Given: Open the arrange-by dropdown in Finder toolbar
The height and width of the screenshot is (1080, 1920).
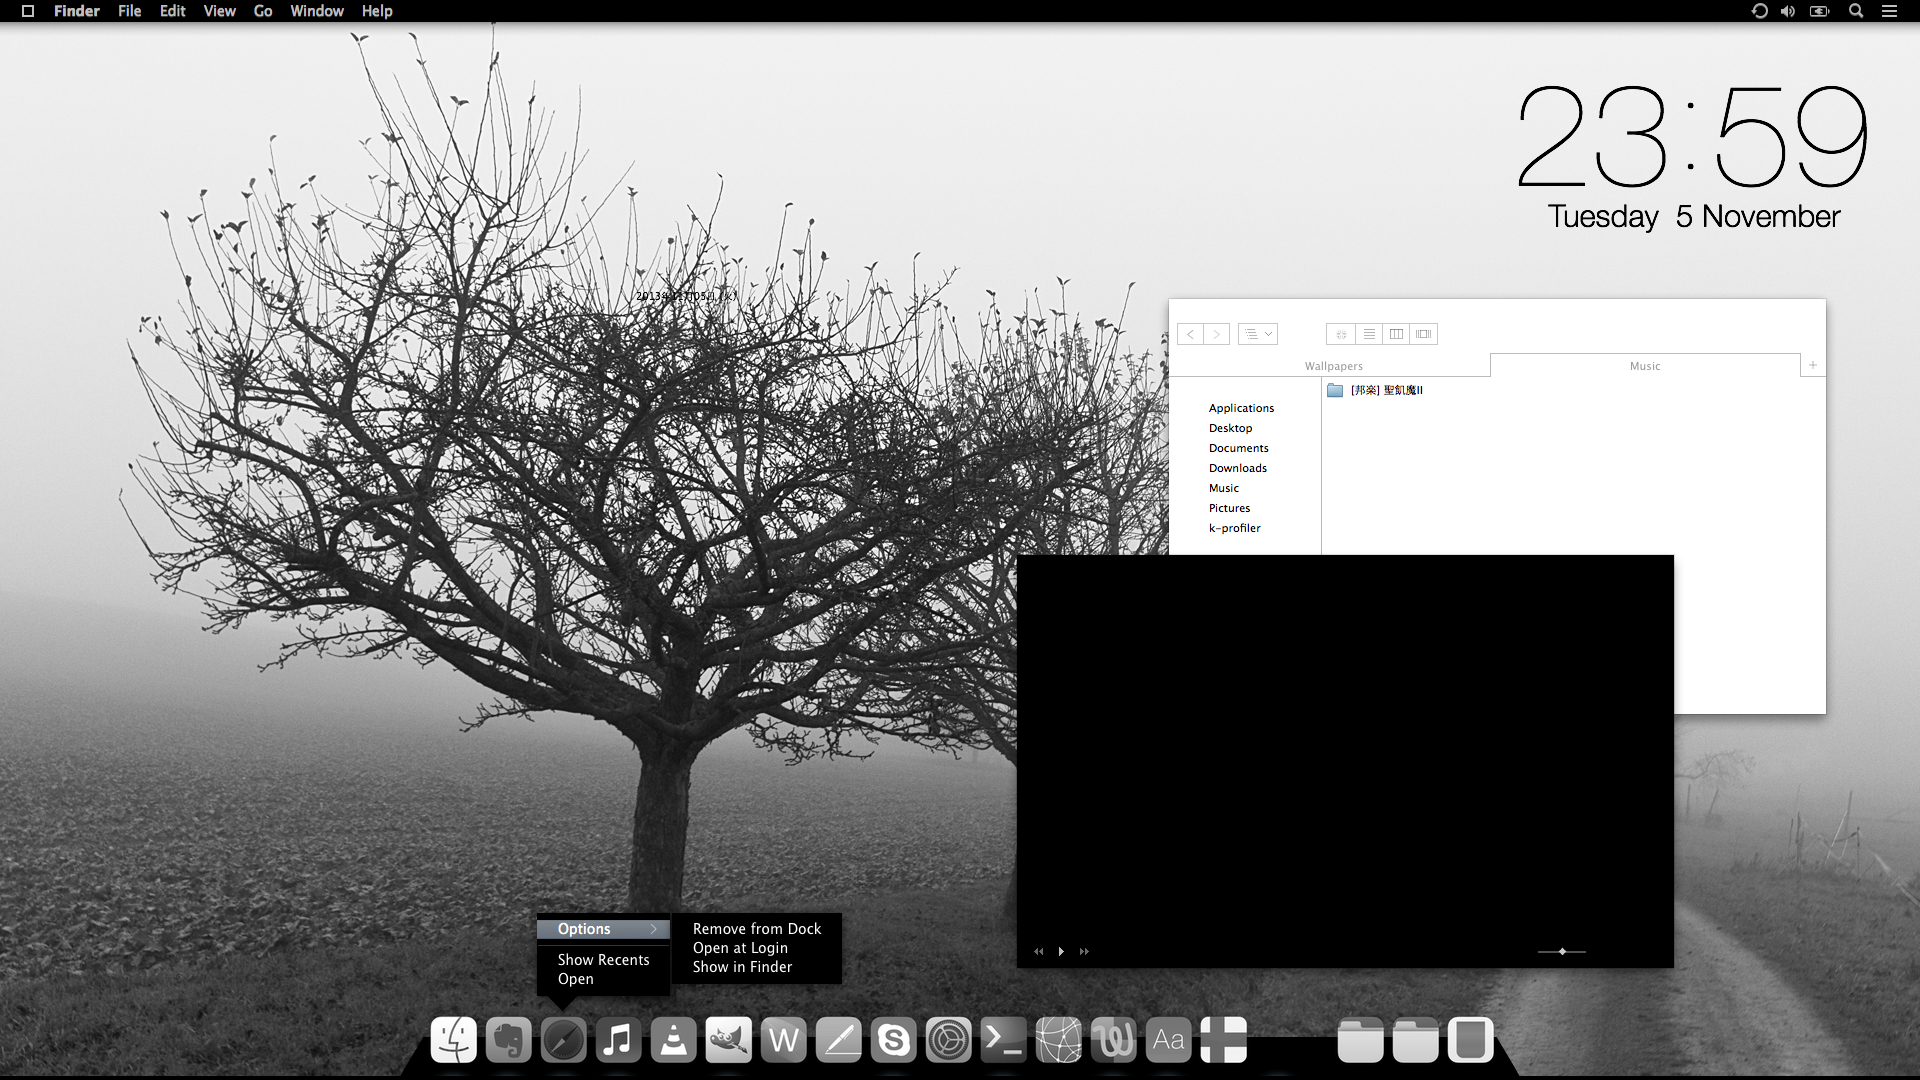Looking at the screenshot, I should pos(1258,334).
